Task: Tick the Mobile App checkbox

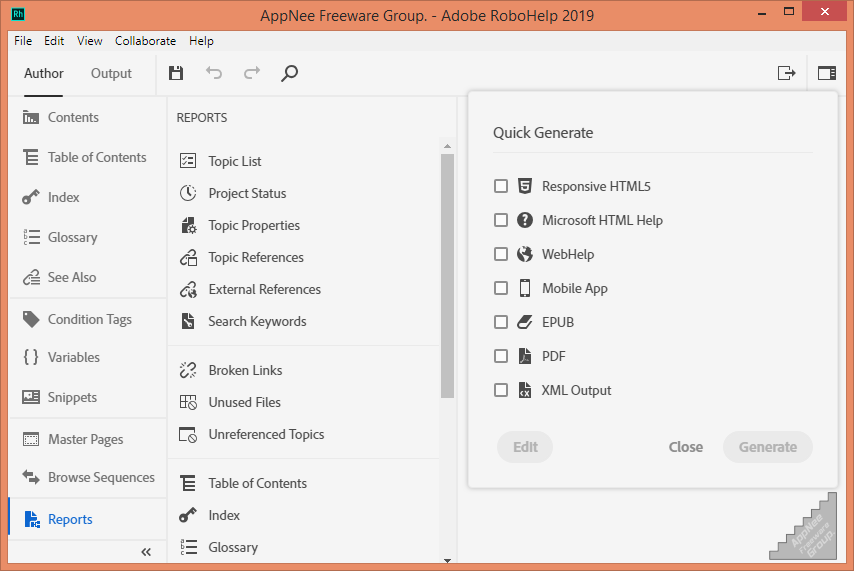Action: pos(501,288)
